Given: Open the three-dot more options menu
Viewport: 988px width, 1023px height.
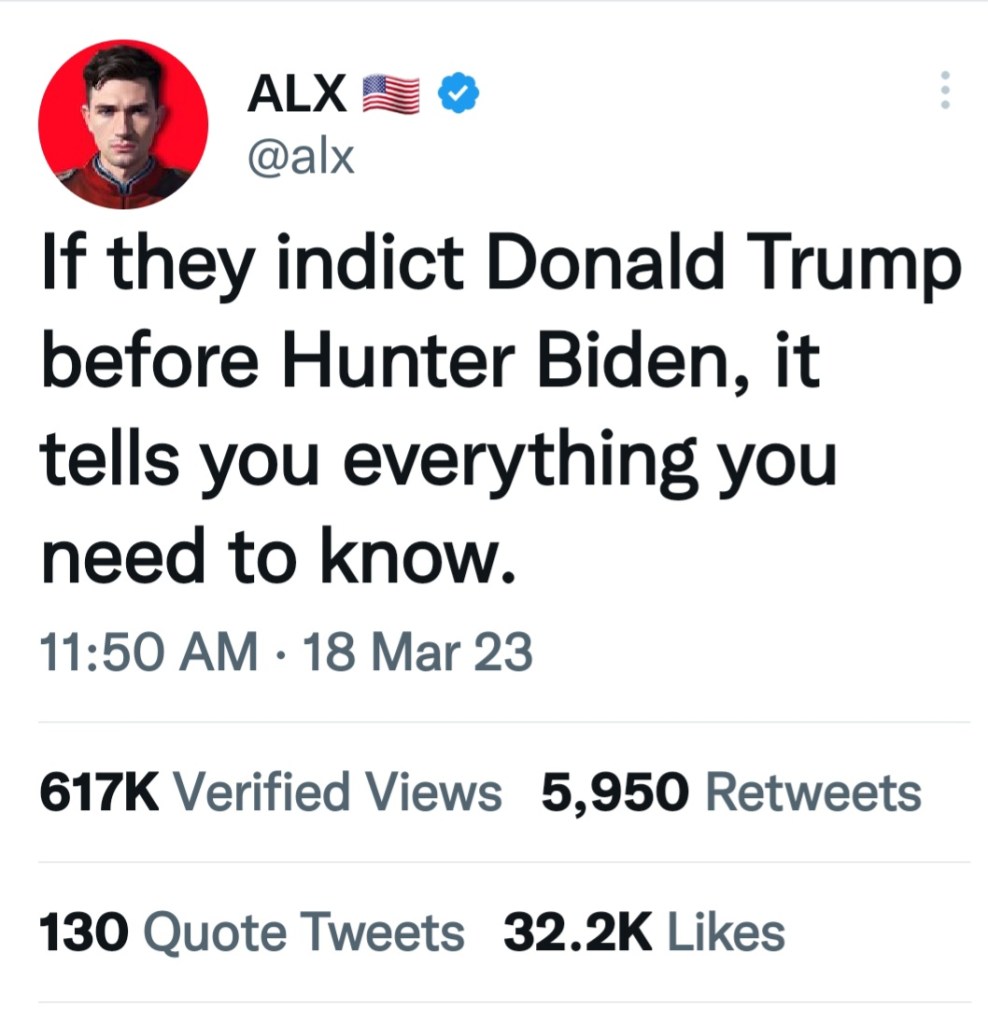Looking at the screenshot, I should tap(942, 92).
